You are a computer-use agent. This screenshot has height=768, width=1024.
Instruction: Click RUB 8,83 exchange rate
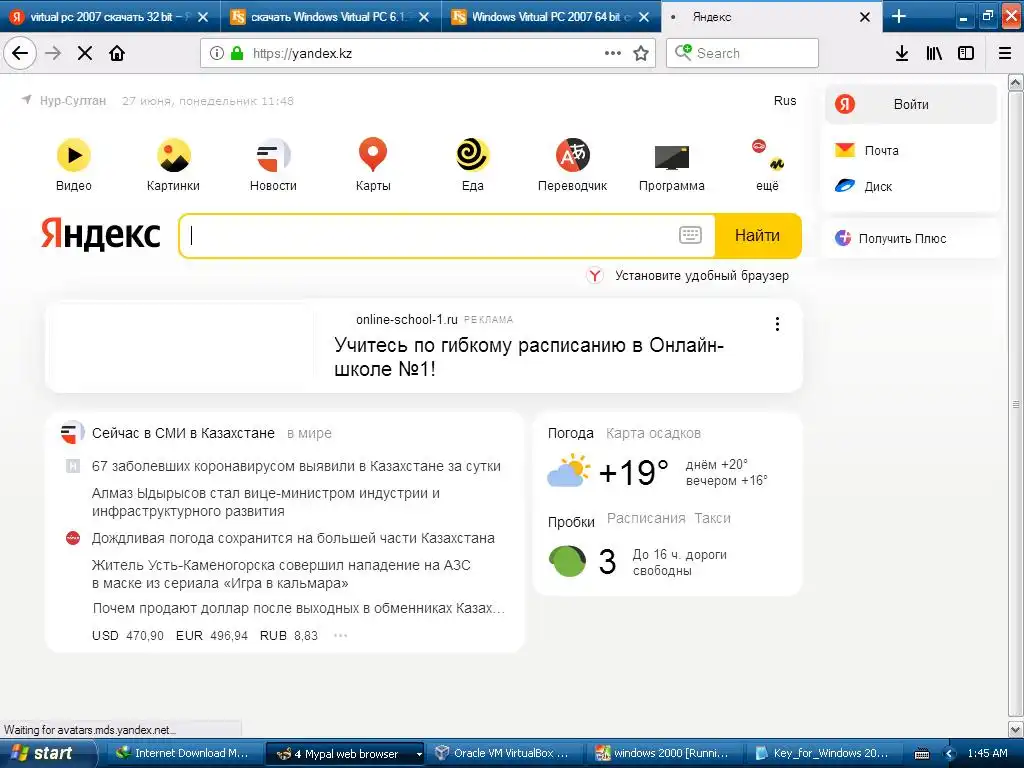pyautogui.click(x=289, y=635)
